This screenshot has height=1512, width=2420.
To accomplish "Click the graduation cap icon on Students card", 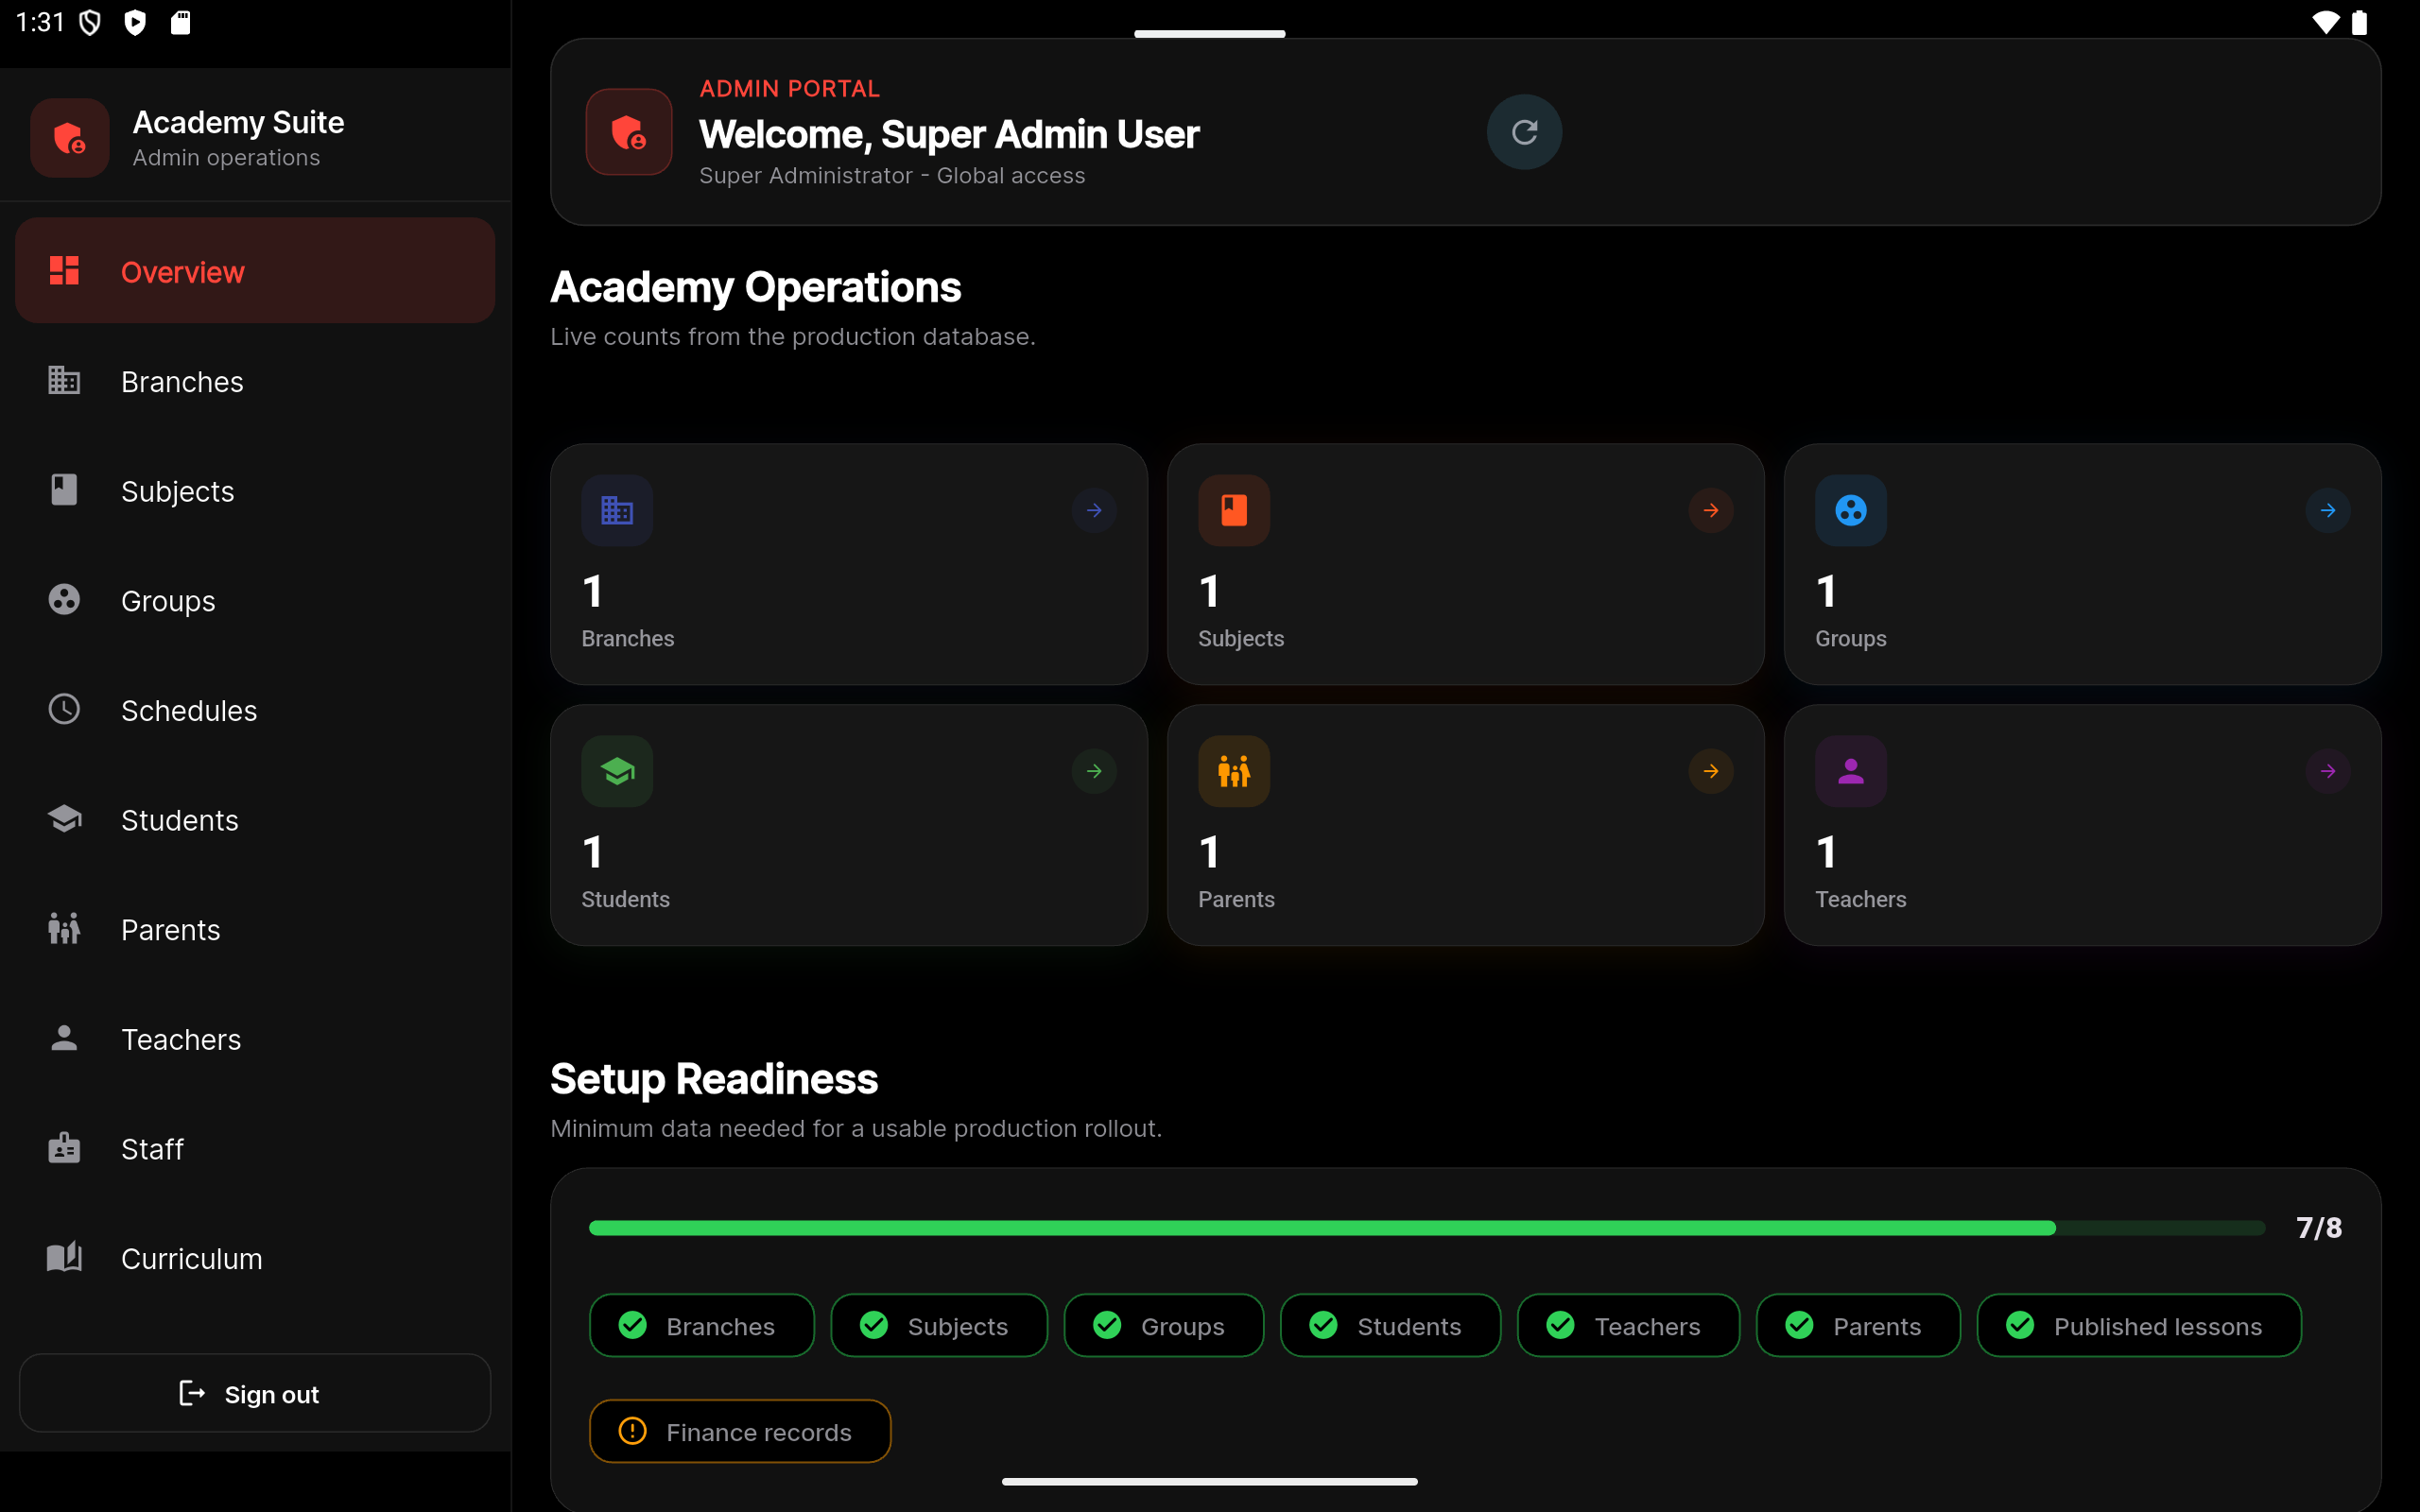I will click(x=617, y=771).
